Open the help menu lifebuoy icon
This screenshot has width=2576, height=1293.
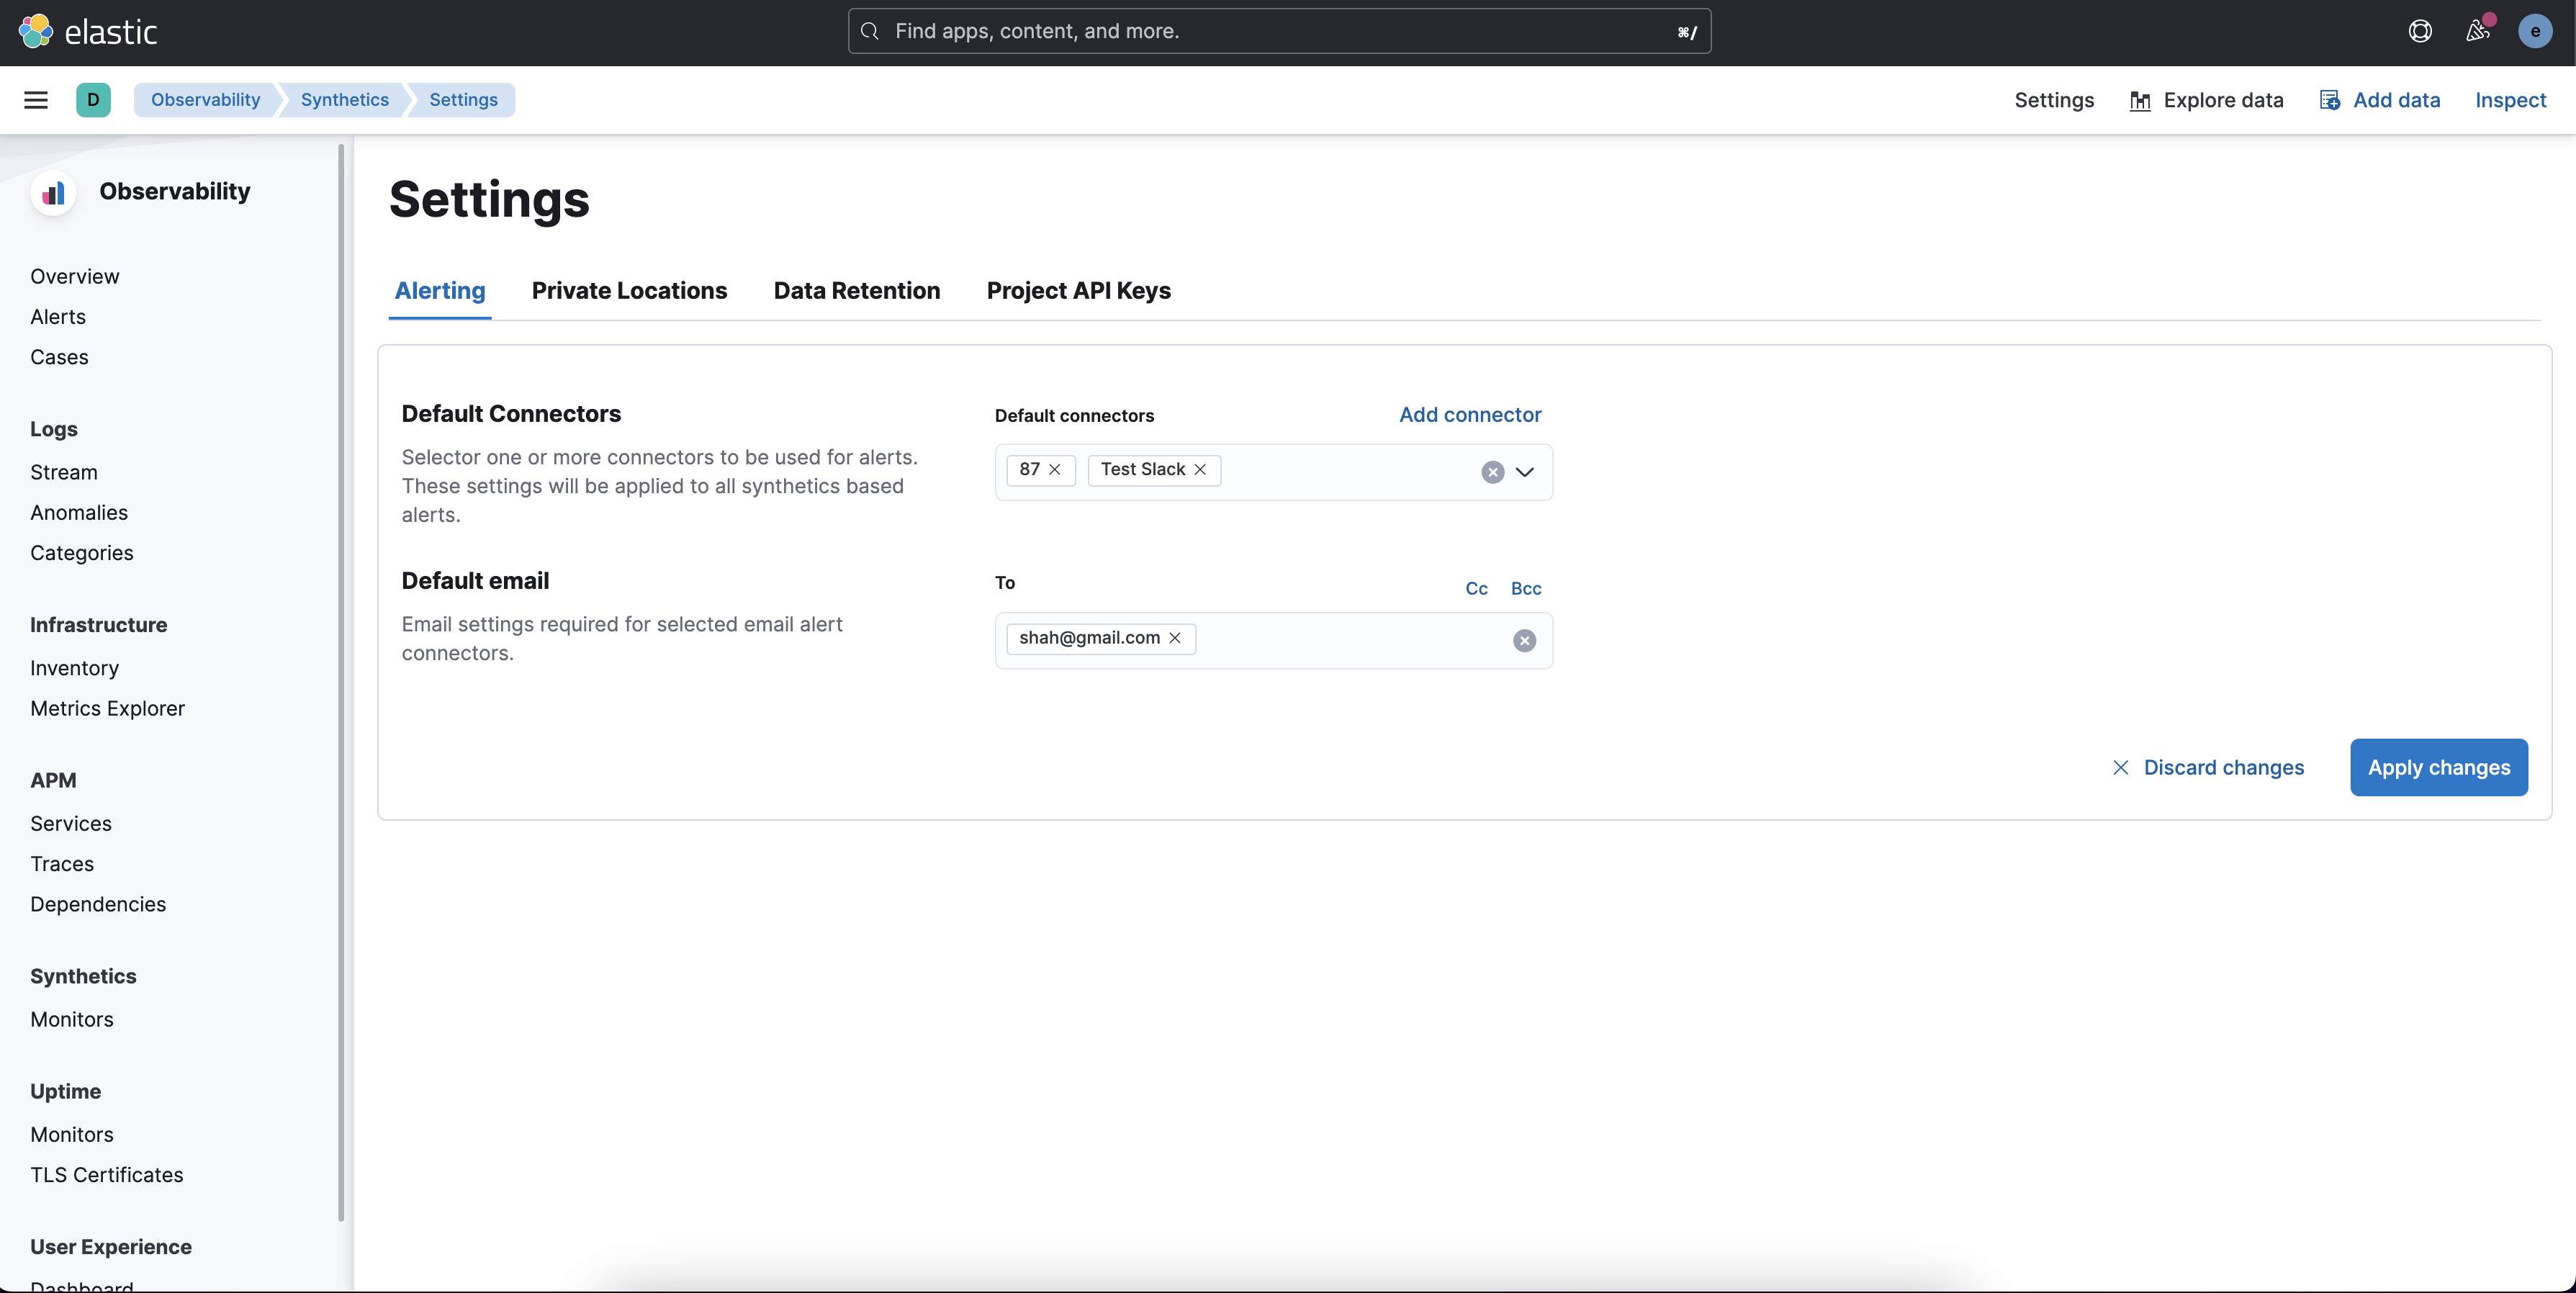point(2420,32)
